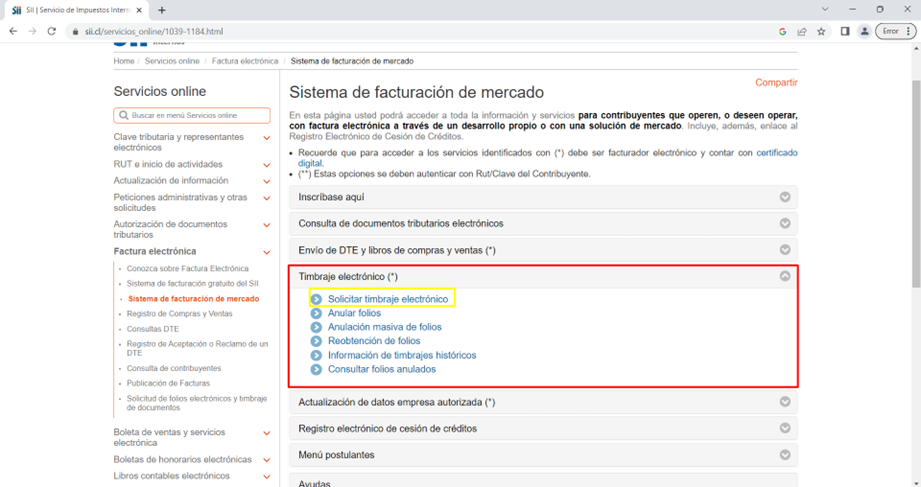Expand Consulta de documentos tributarios electrónicos
The height and width of the screenshot is (487, 921).
(785, 223)
